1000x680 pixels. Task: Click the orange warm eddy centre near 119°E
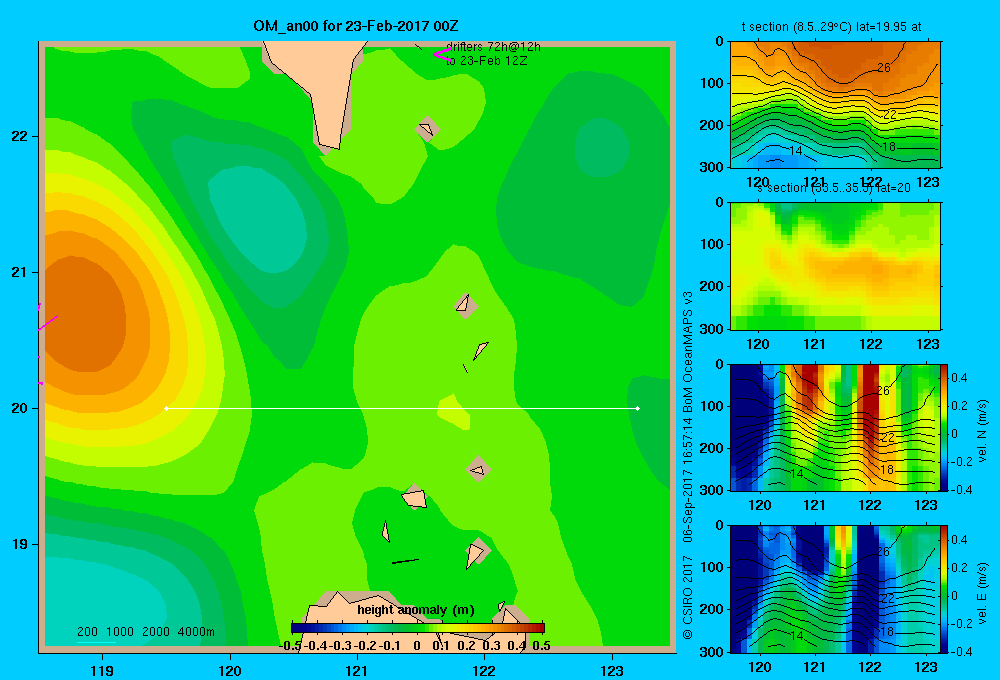[83, 314]
